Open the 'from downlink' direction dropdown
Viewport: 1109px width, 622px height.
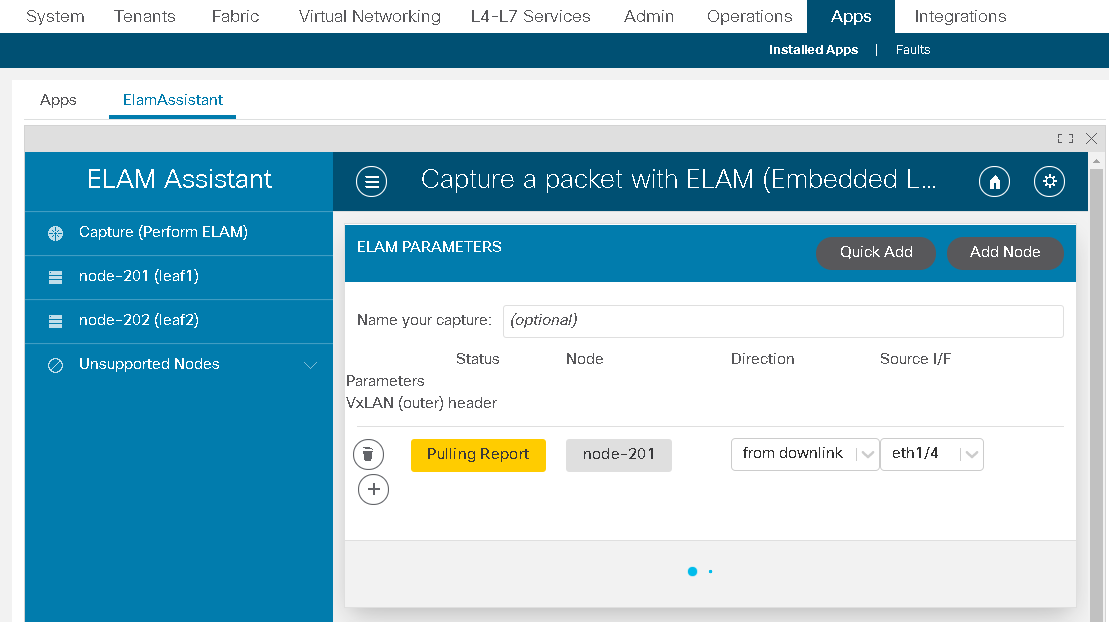click(x=805, y=454)
